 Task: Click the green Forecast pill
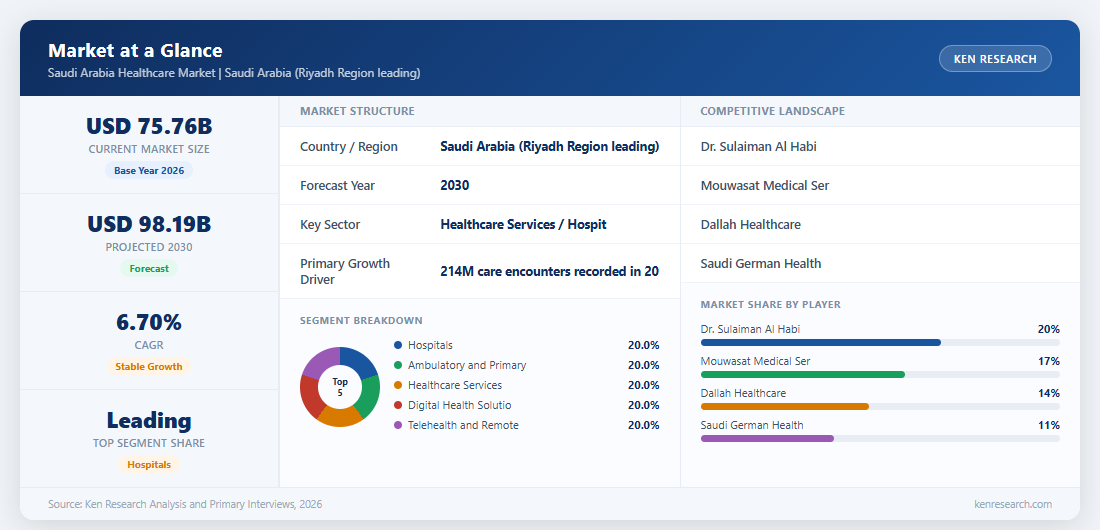tap(149, 268)
